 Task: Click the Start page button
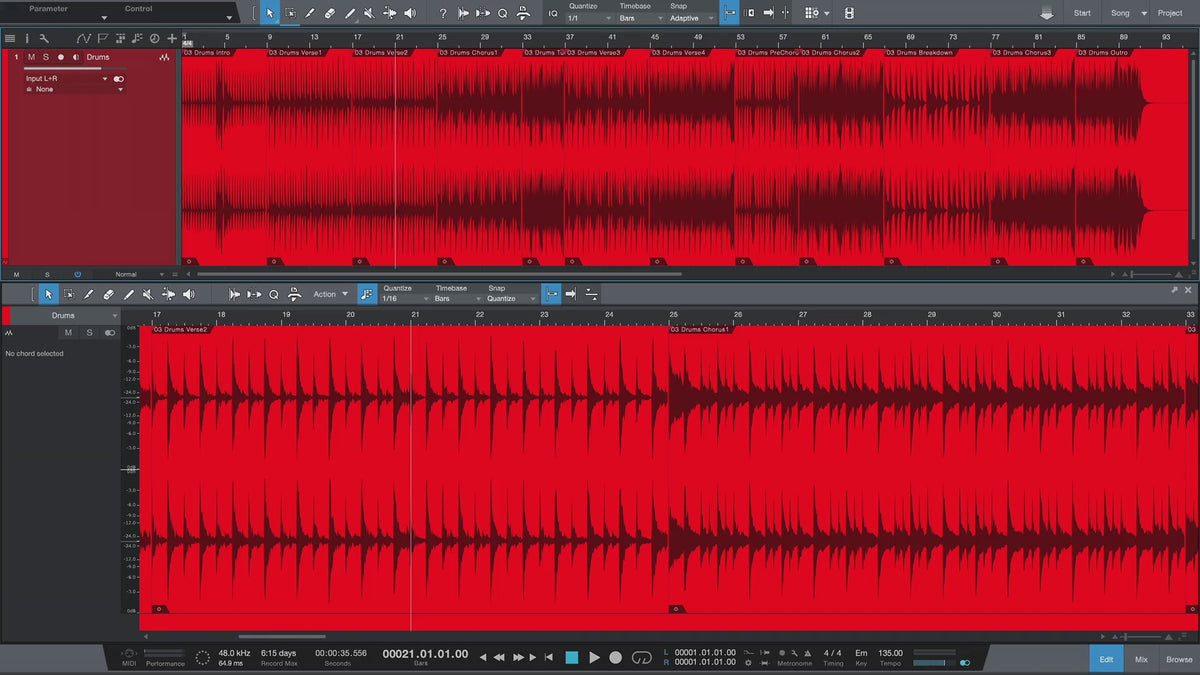coord(1082,13)
